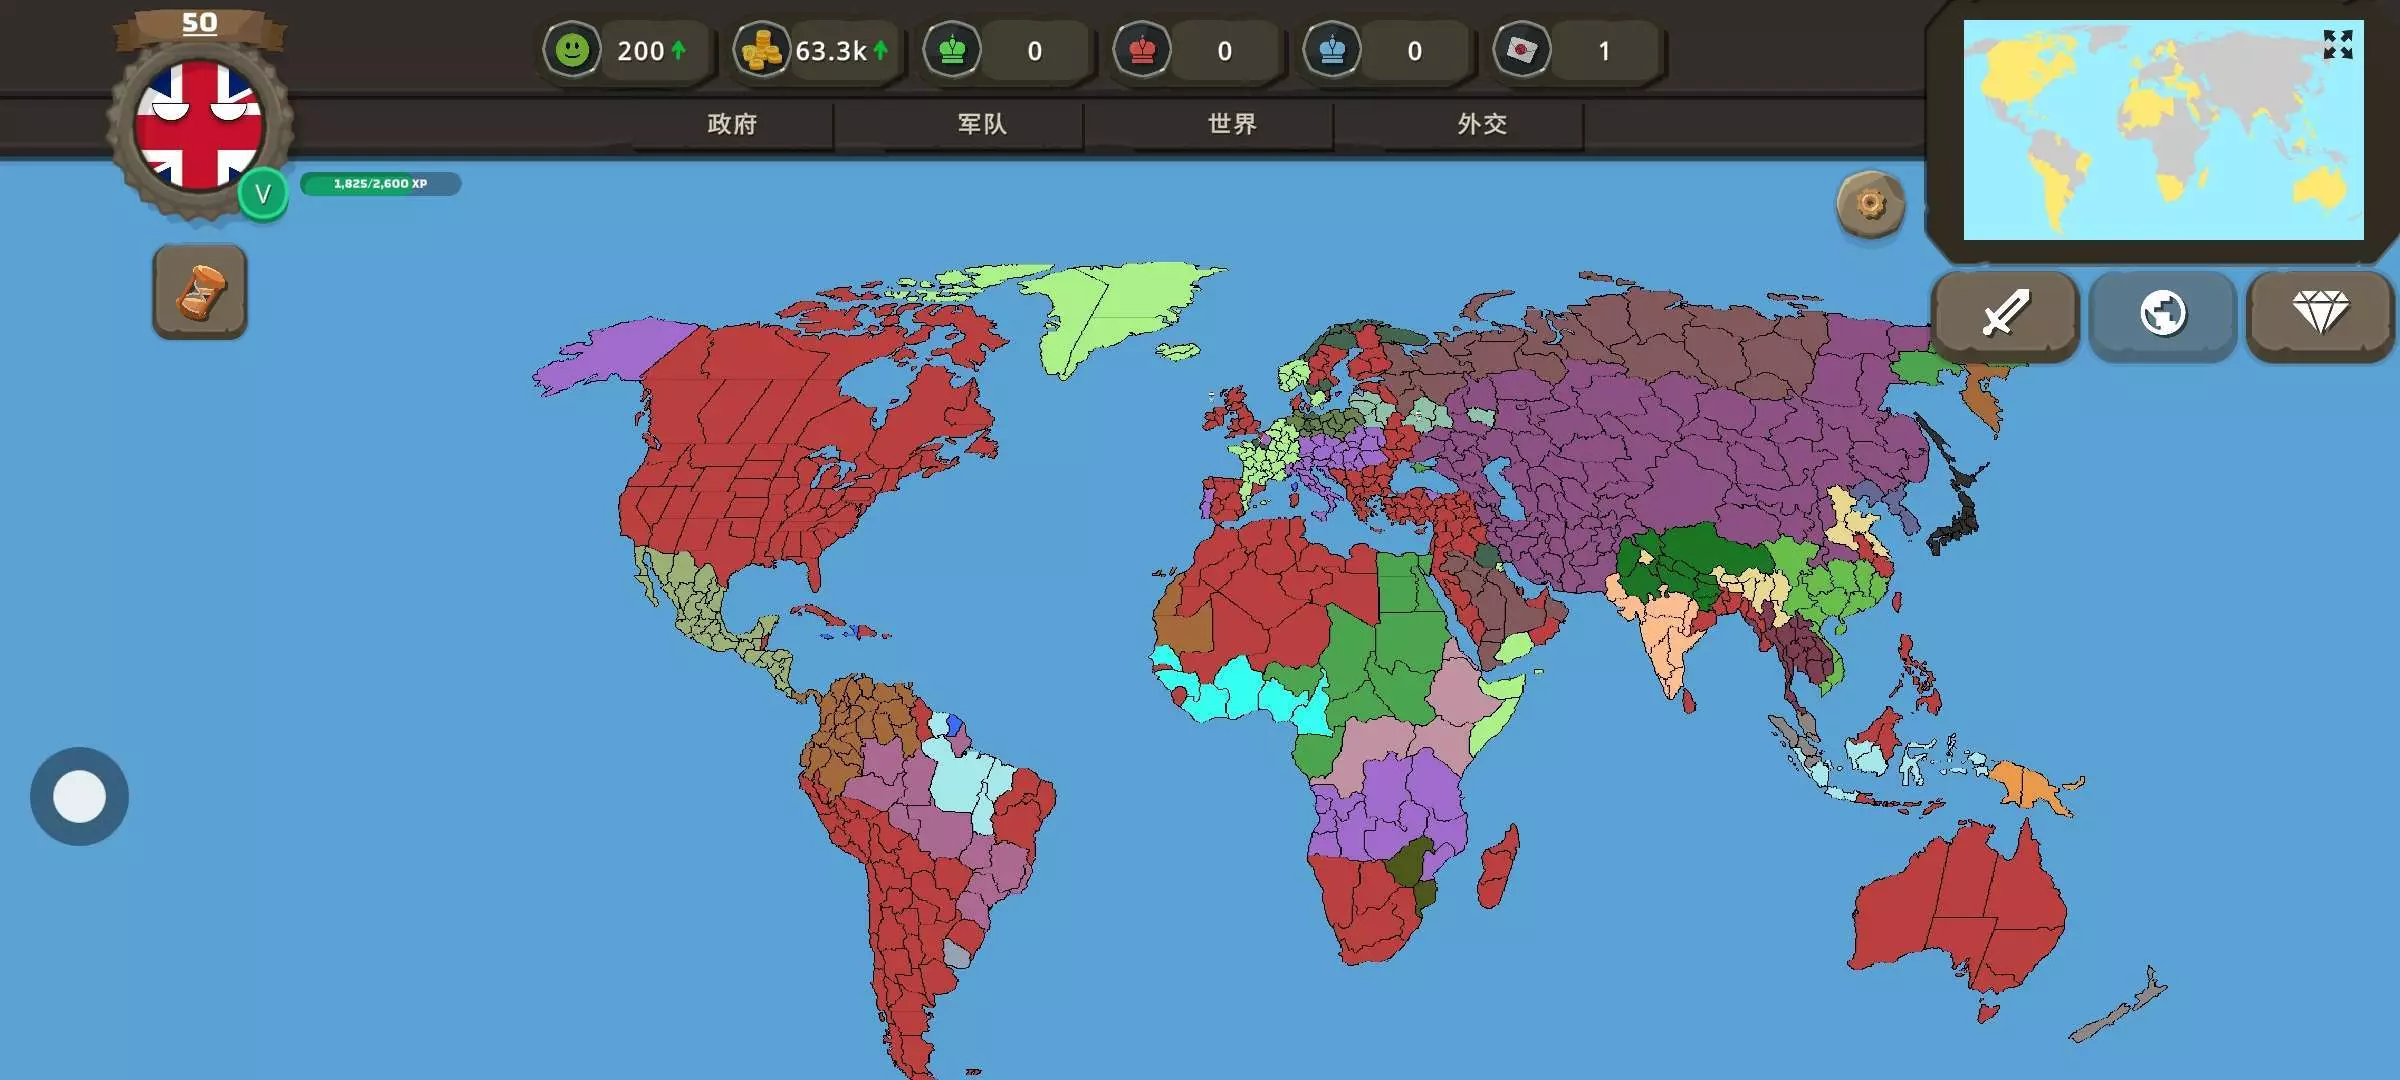Open the 军队 military tab

point(982,124)
